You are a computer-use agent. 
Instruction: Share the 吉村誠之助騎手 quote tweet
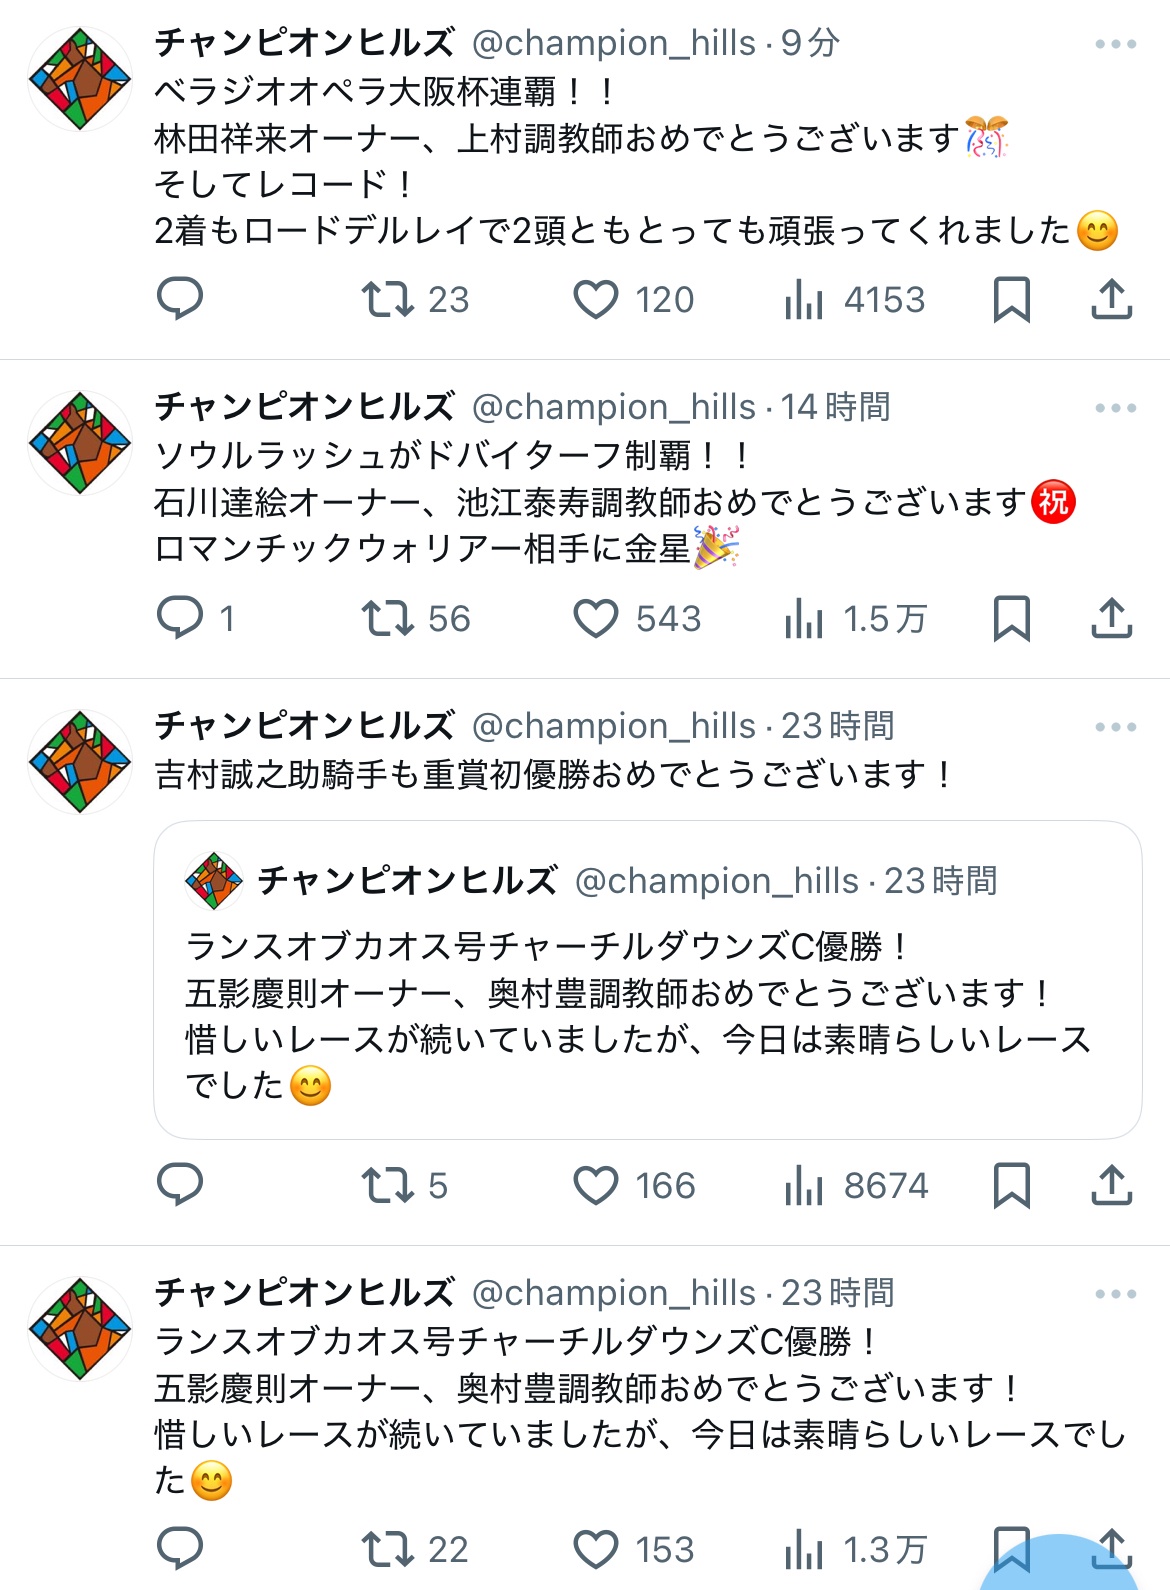(1111, 1185)
